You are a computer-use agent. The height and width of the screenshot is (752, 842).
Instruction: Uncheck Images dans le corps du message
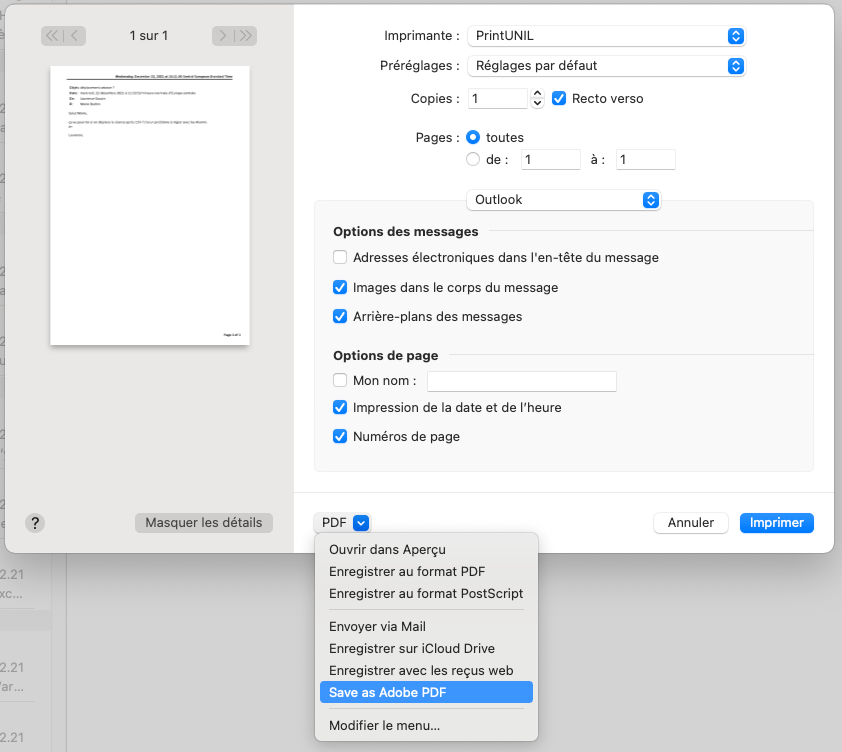tap(340, 287)
